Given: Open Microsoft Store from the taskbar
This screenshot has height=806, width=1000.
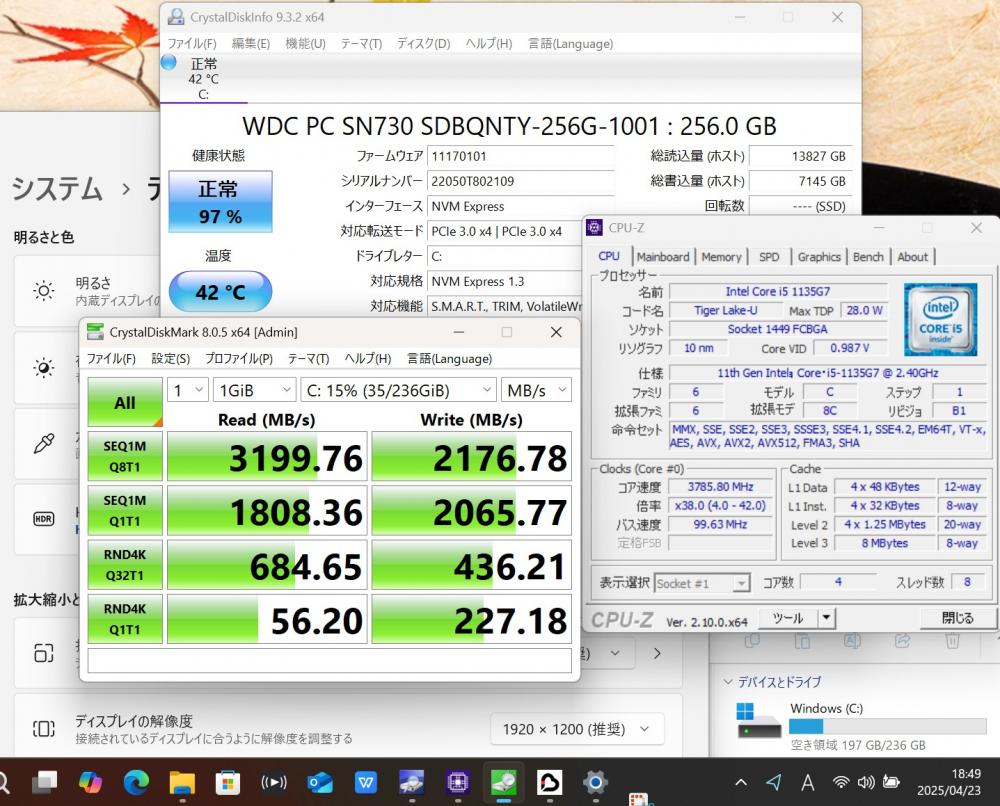Looking at the screenshot, I should [x=228, y=782].
